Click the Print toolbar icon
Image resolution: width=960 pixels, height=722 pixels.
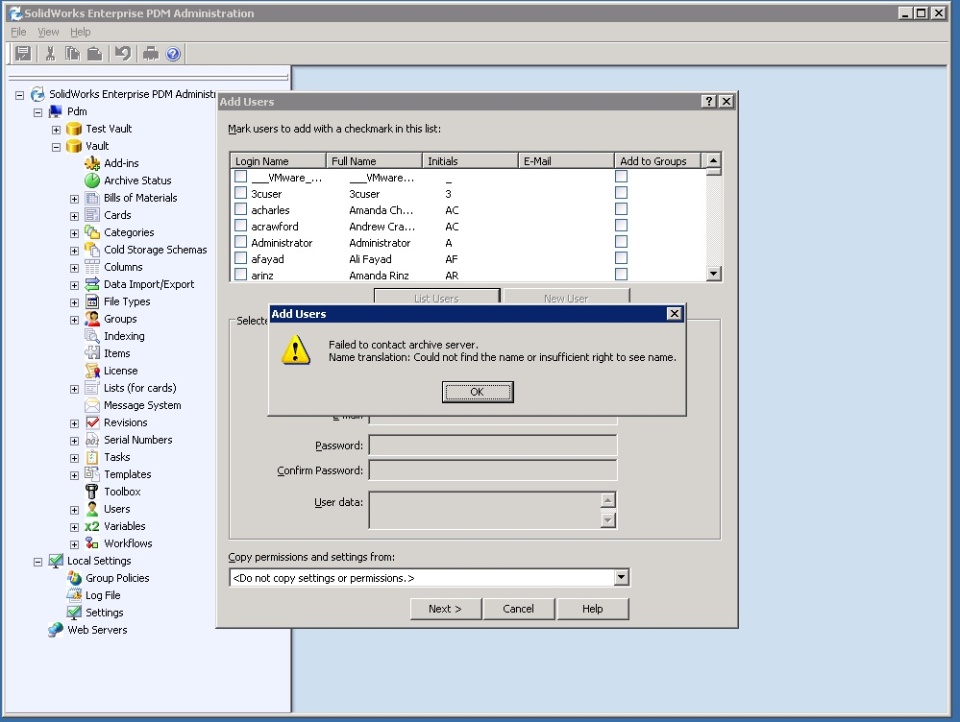coord(151,54)
